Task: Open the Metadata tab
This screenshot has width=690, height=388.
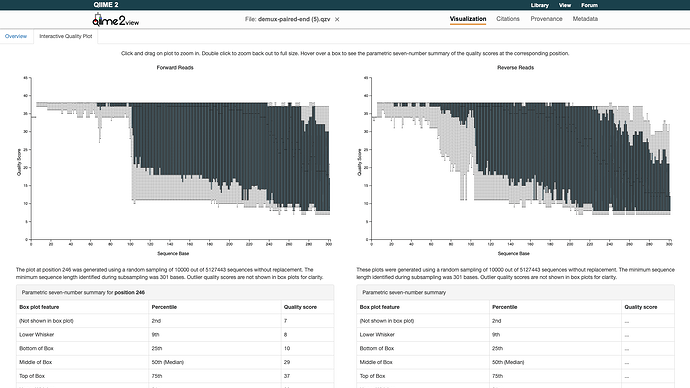Action: click(x=585, y=19)
